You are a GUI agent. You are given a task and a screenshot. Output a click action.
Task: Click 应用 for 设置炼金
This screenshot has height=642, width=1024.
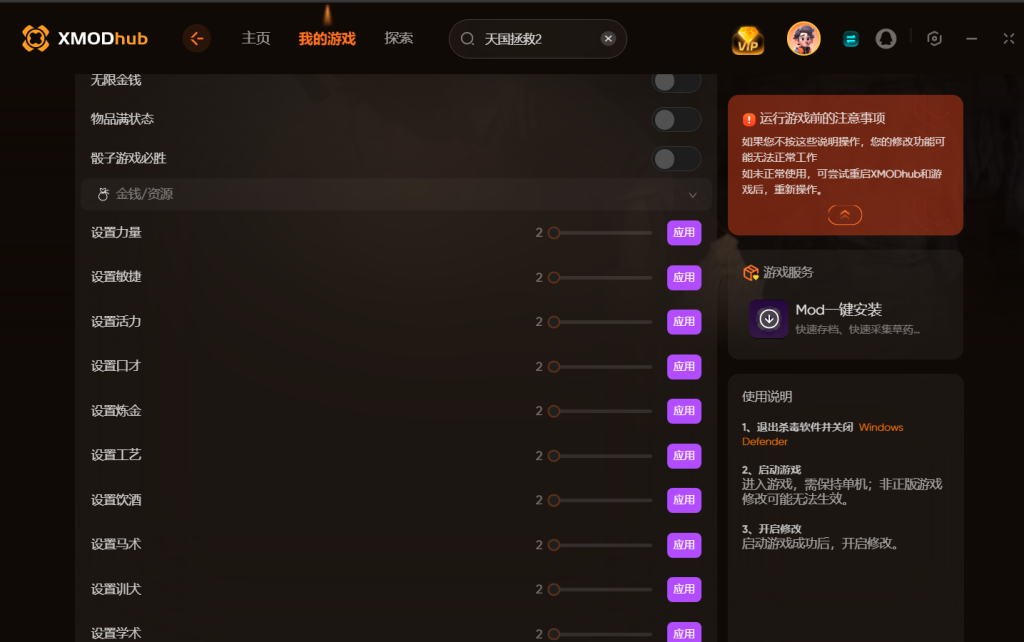coord(684,411)
